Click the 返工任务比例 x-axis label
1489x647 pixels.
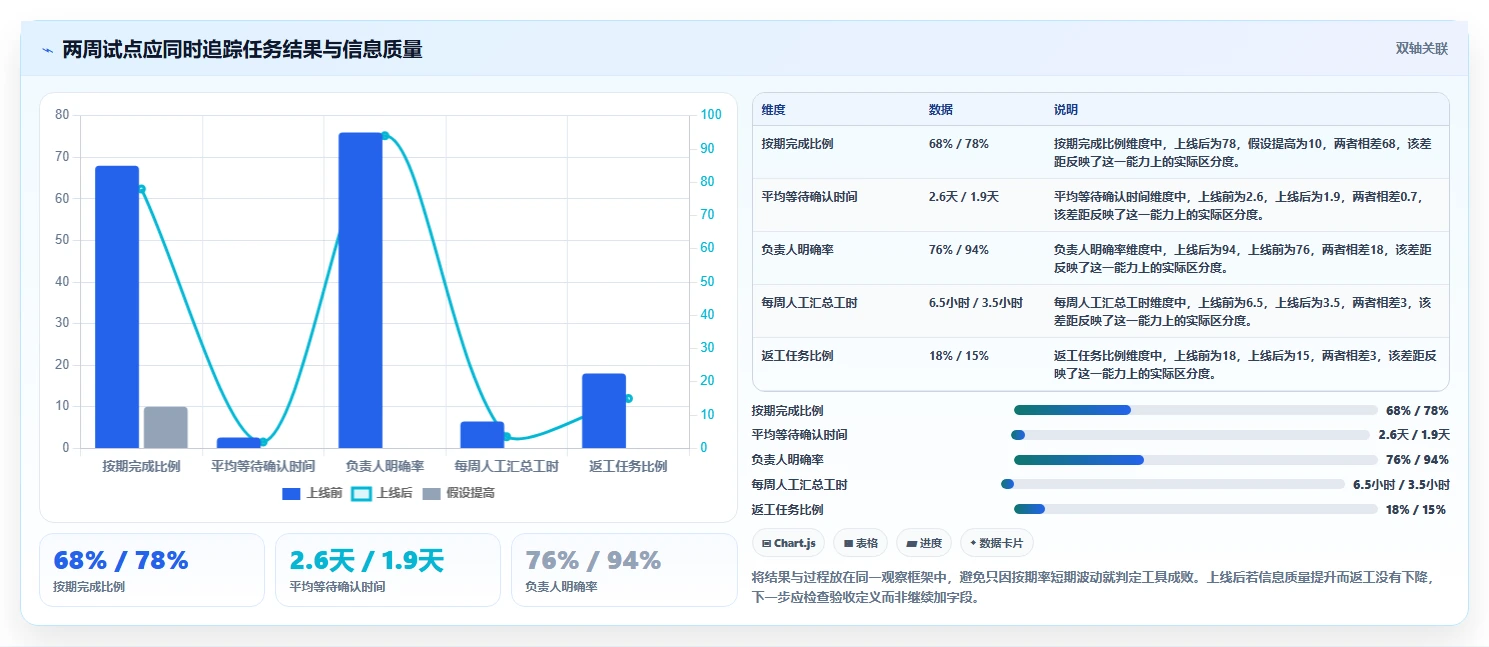[628, 467]
